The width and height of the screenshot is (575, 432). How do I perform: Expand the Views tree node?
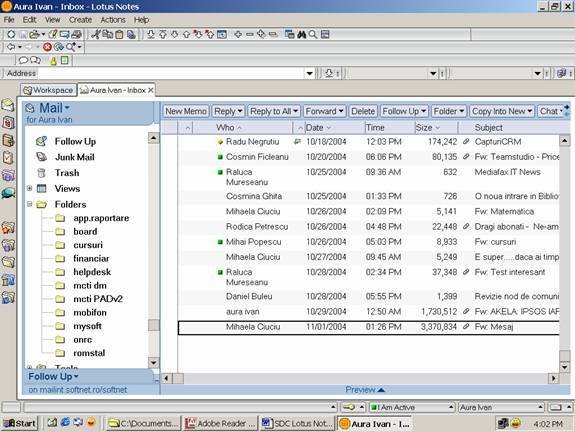click(30, 188)
